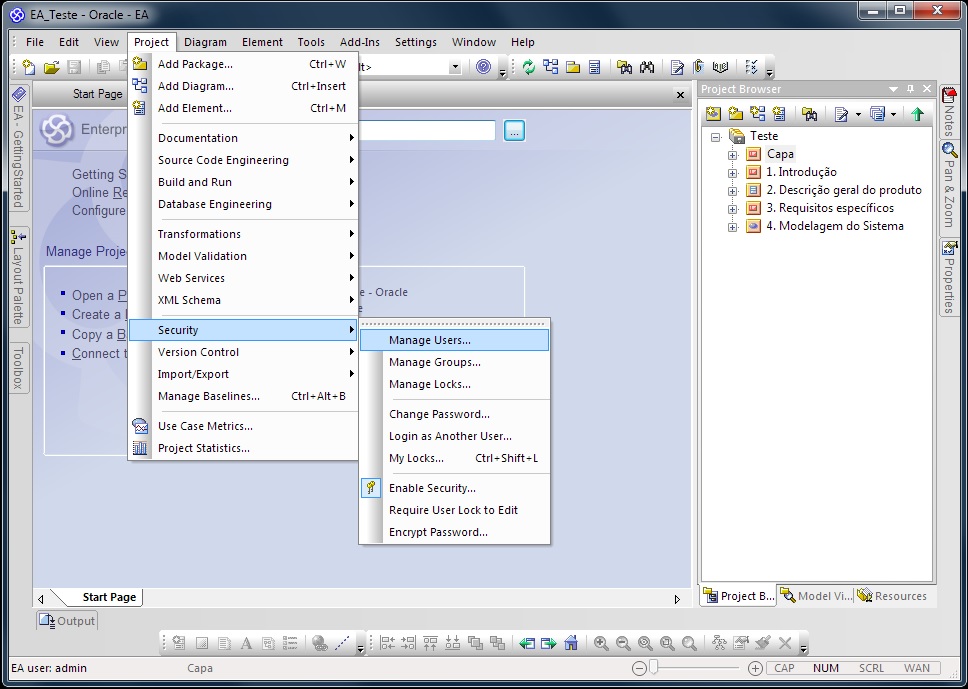Viewport: 968px width, 689px height.
Task: Open the File menu
Action: click(x=35, y=42)
